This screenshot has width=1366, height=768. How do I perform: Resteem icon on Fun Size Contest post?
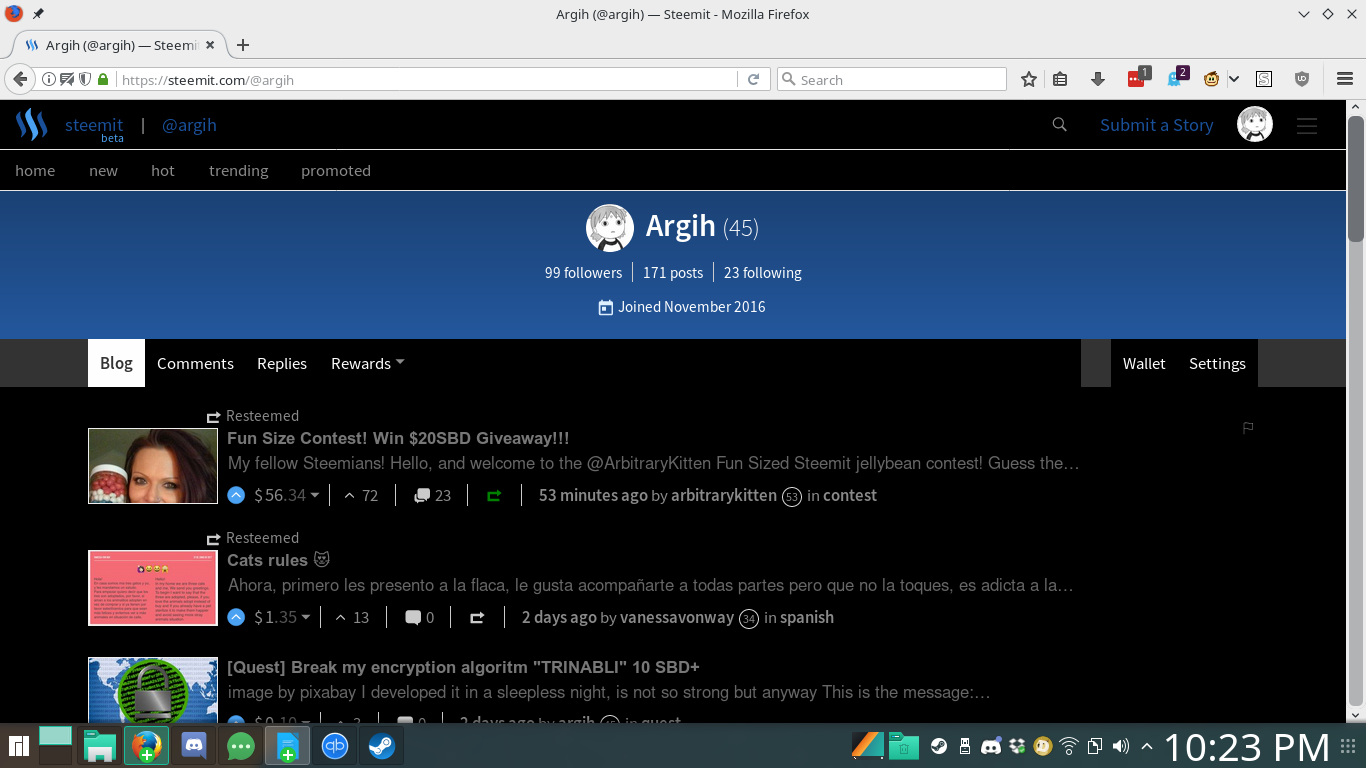tap(494, 495)
